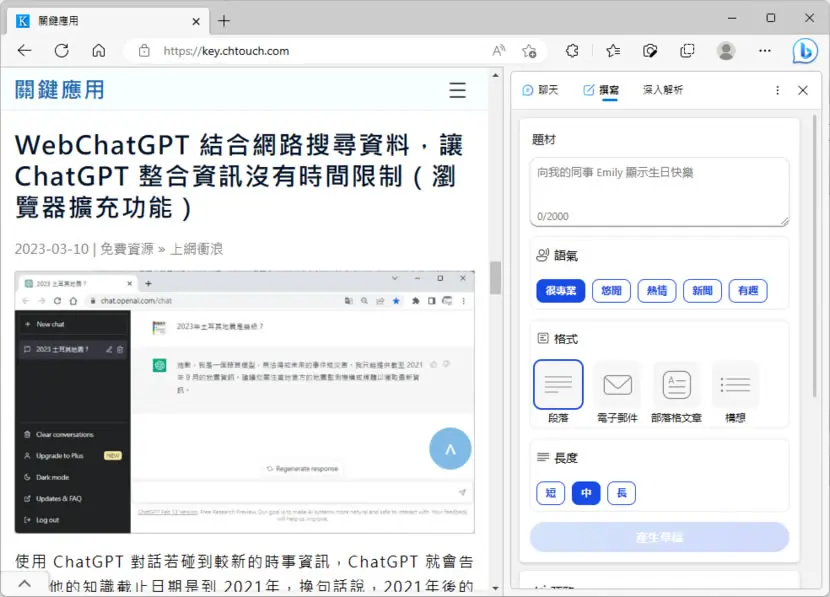Viewport: 830px width, 597px height.
Task: Open the 上網衝浪 category link
Action: coord(196,249)
